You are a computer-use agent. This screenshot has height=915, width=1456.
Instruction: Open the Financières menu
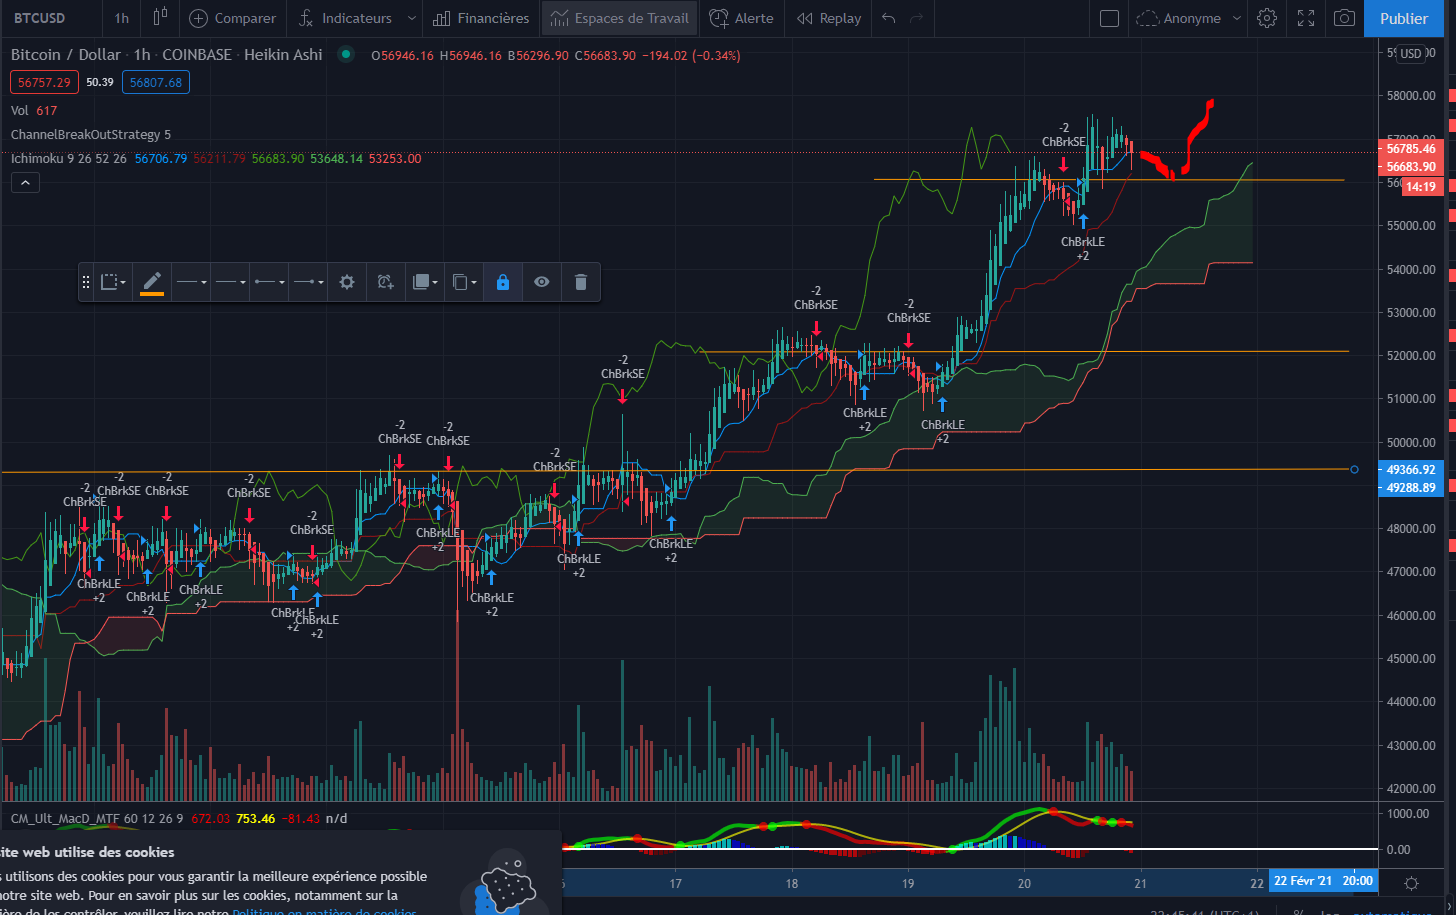tap(482, 18)
